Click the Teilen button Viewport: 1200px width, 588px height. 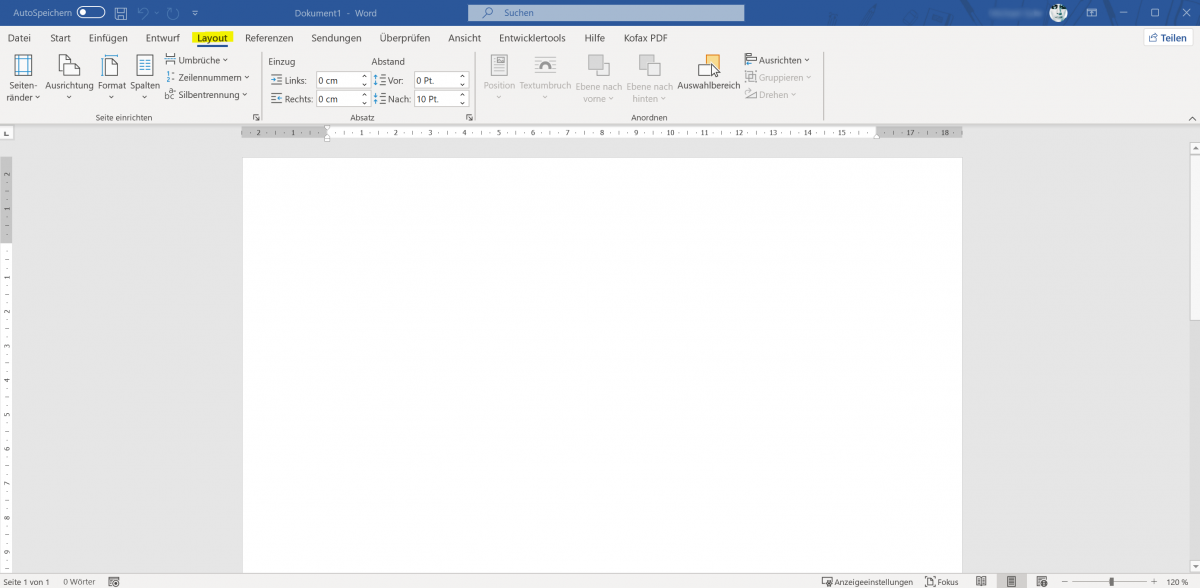tap(1166, 36)
